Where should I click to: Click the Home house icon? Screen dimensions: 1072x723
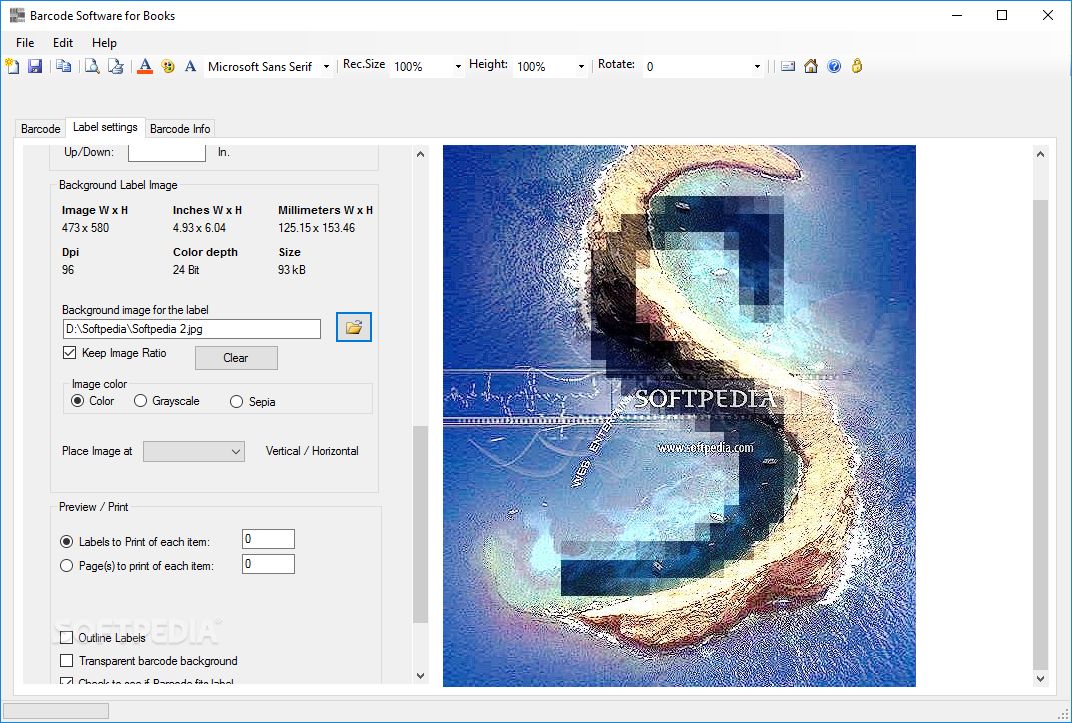point(811,66)
